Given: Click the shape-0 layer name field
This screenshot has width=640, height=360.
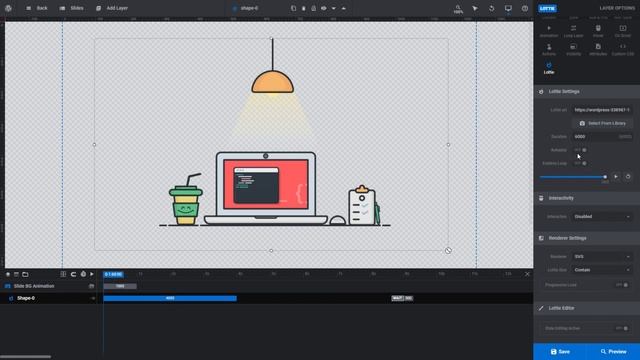Looking at the screenshot, I should (249, 8).
